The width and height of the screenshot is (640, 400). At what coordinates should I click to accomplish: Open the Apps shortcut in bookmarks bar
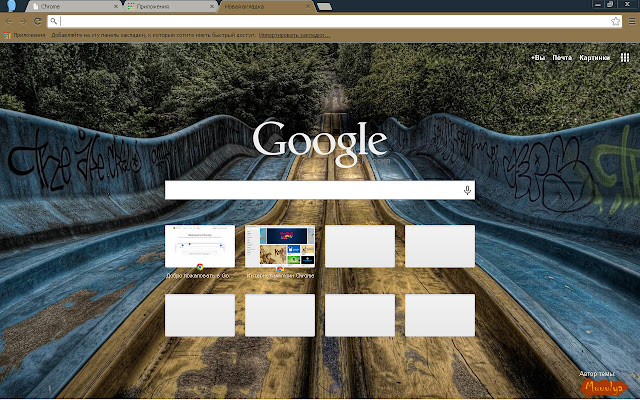coord(25,35)
